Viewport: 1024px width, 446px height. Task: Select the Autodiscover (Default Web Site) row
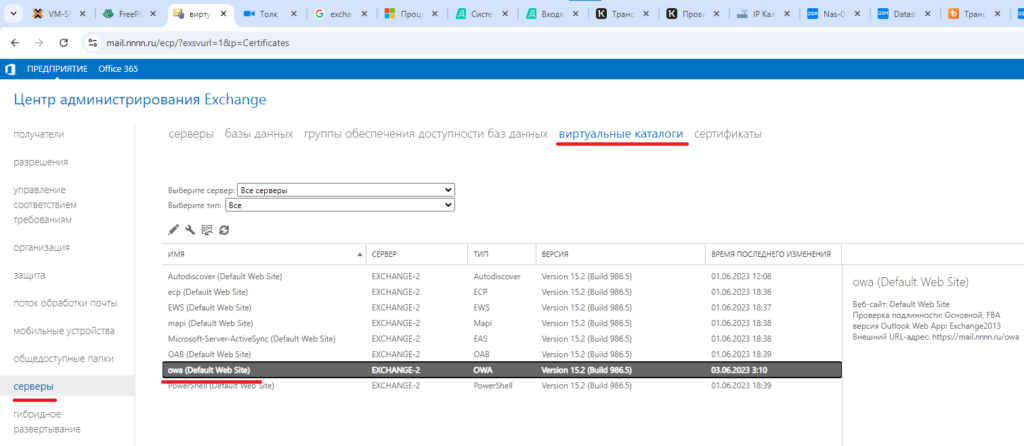[502, 276]
